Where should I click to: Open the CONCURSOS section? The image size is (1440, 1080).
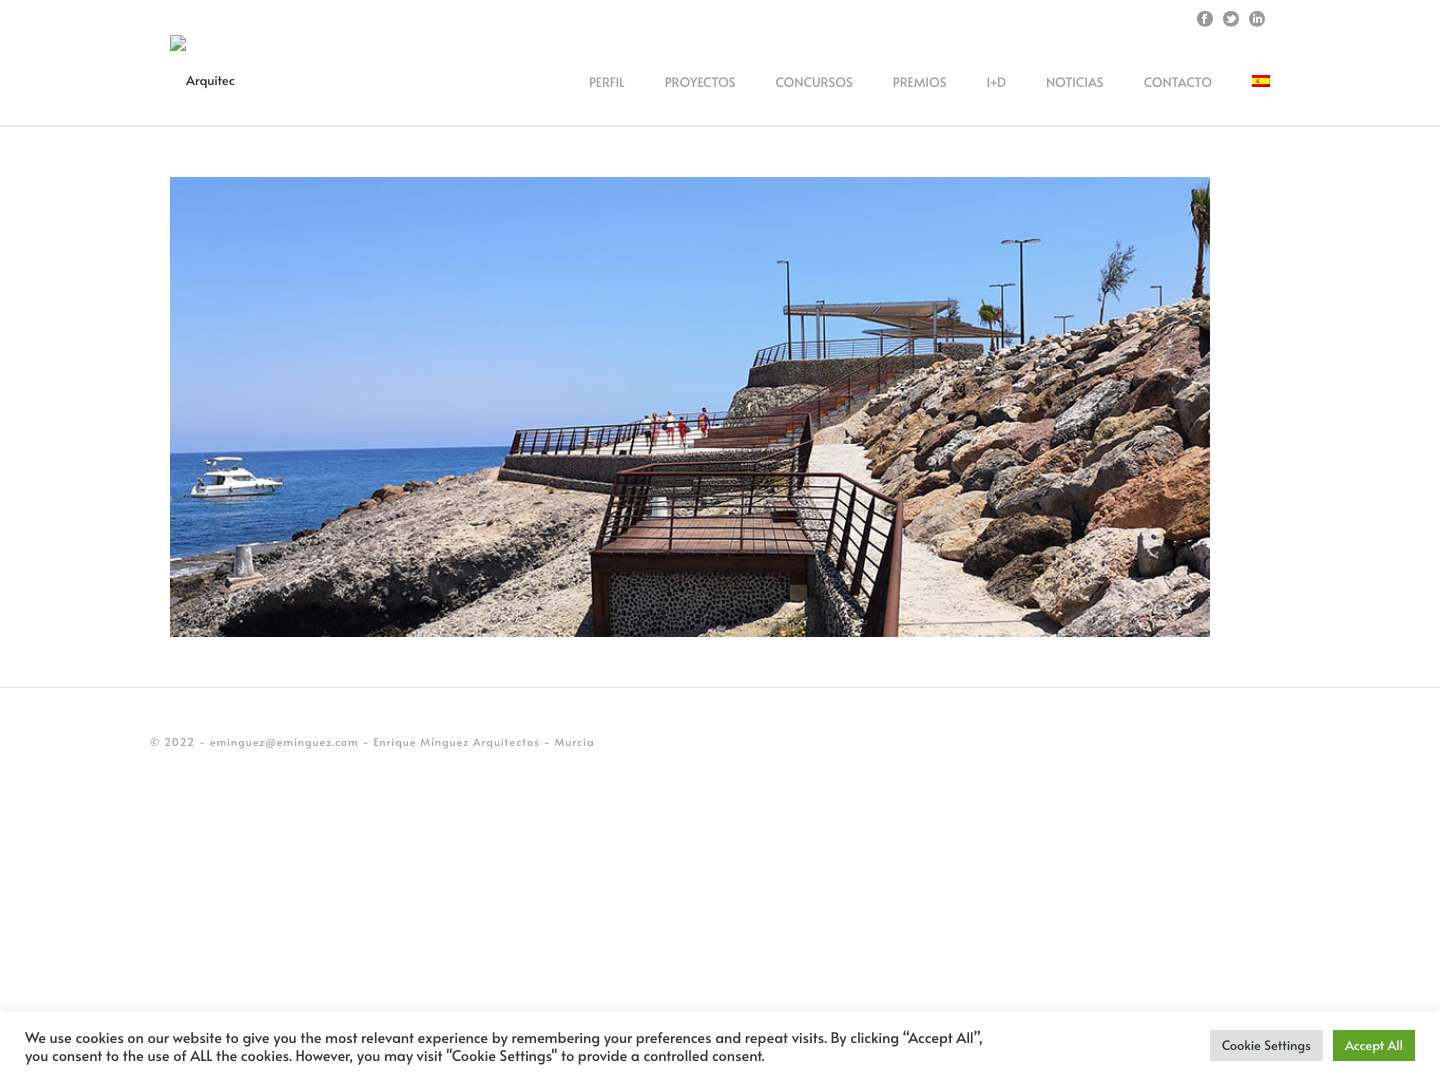814,82
